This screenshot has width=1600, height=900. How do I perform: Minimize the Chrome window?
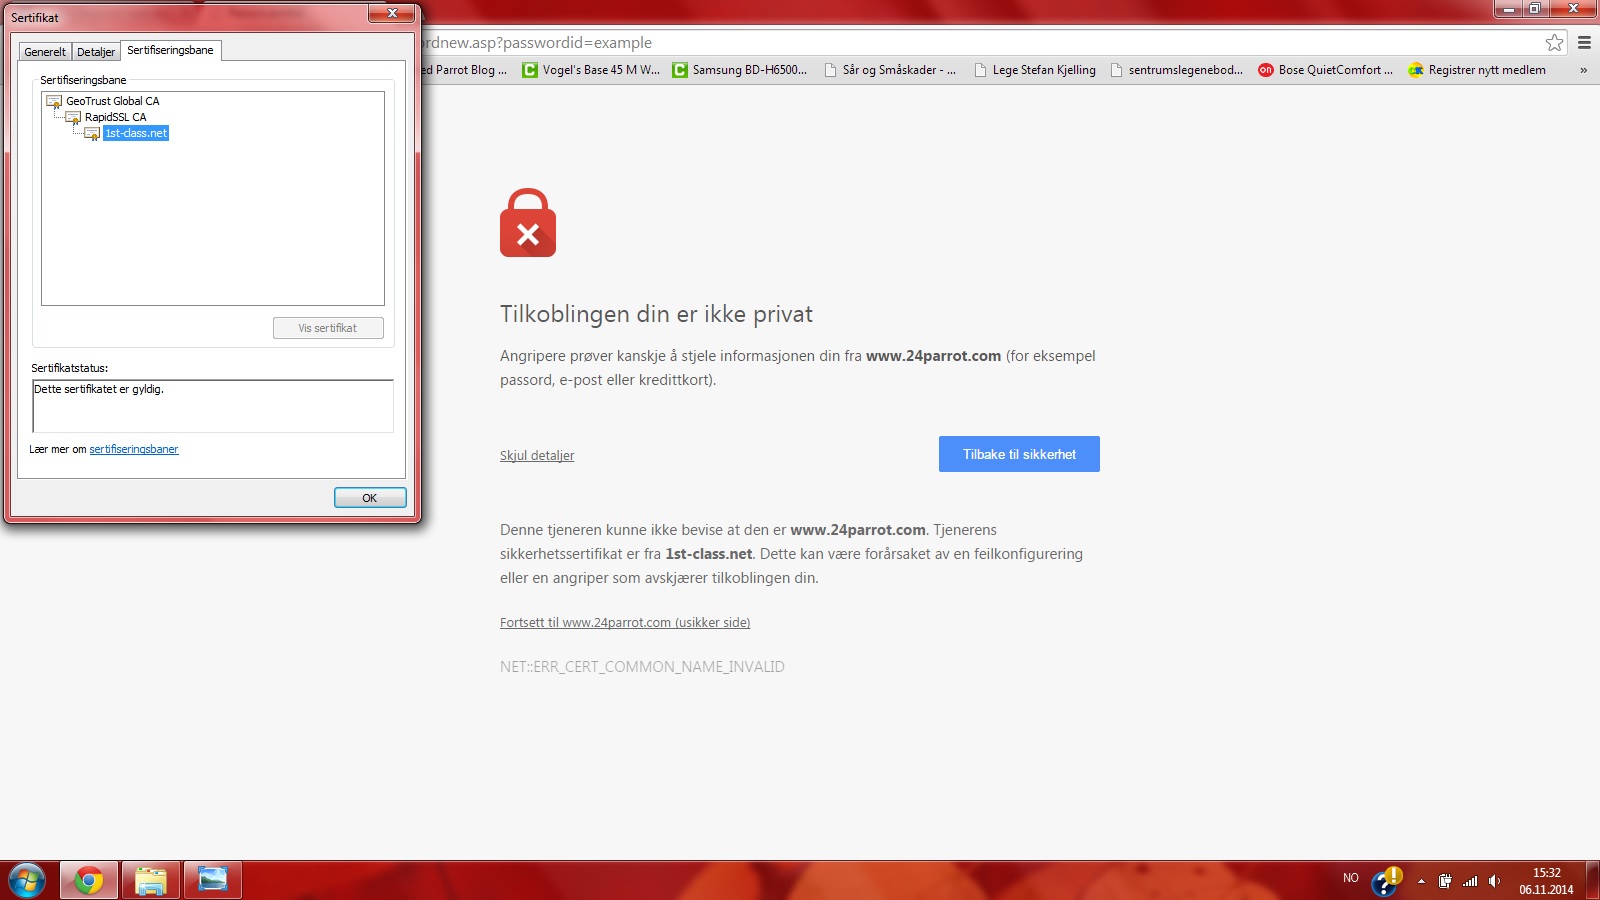click(x=1509, y=9)
